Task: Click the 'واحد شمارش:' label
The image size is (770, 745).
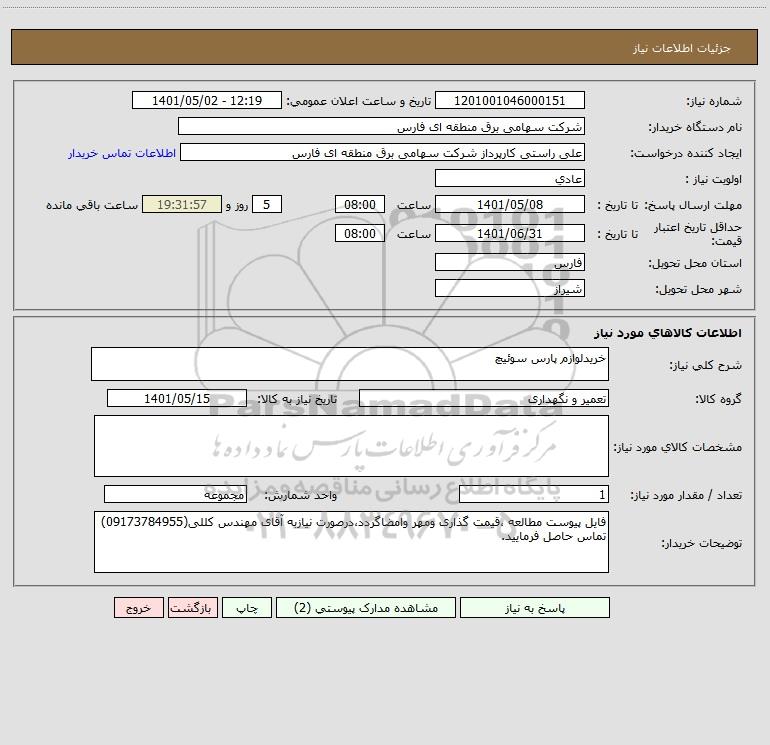Action: [301, 496]
